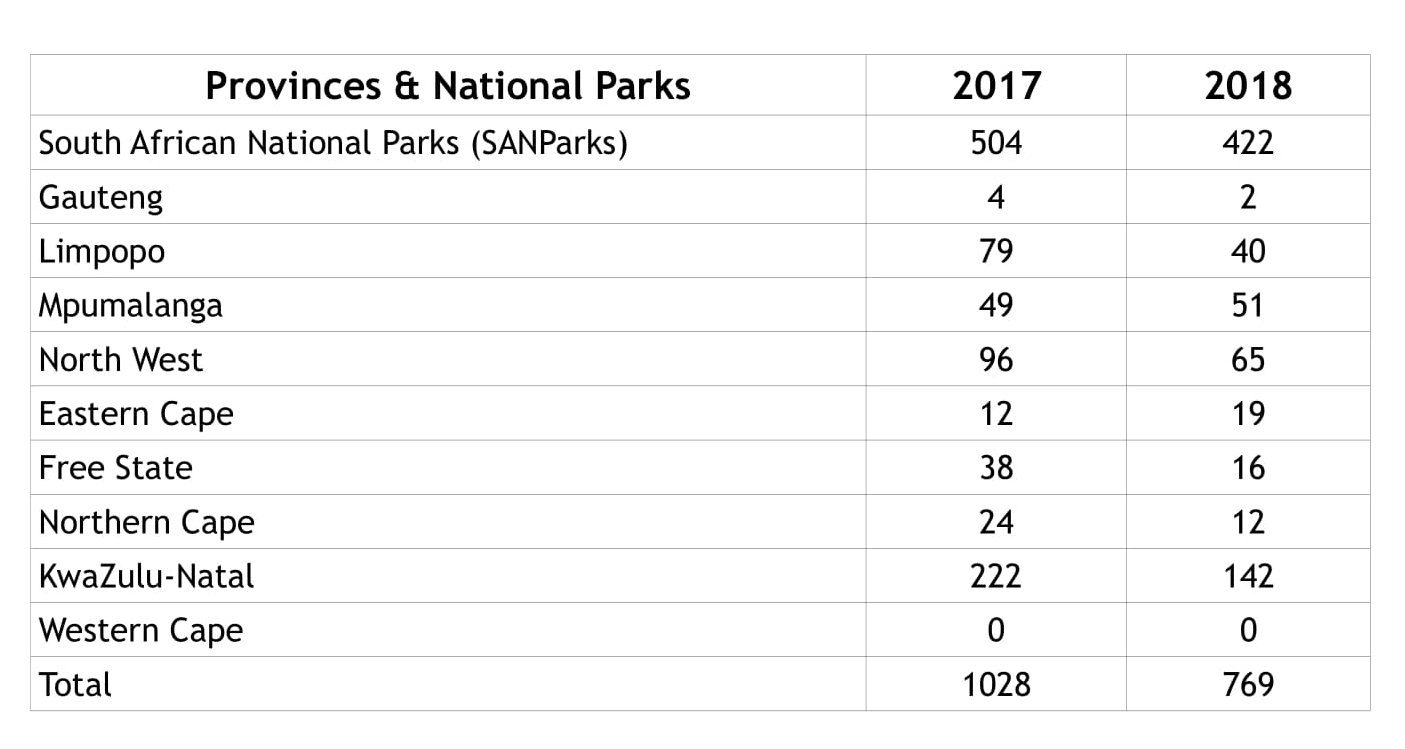Select the Eastern Cape row label
This screenshot has height=749, width=1405.
[135, 413]
